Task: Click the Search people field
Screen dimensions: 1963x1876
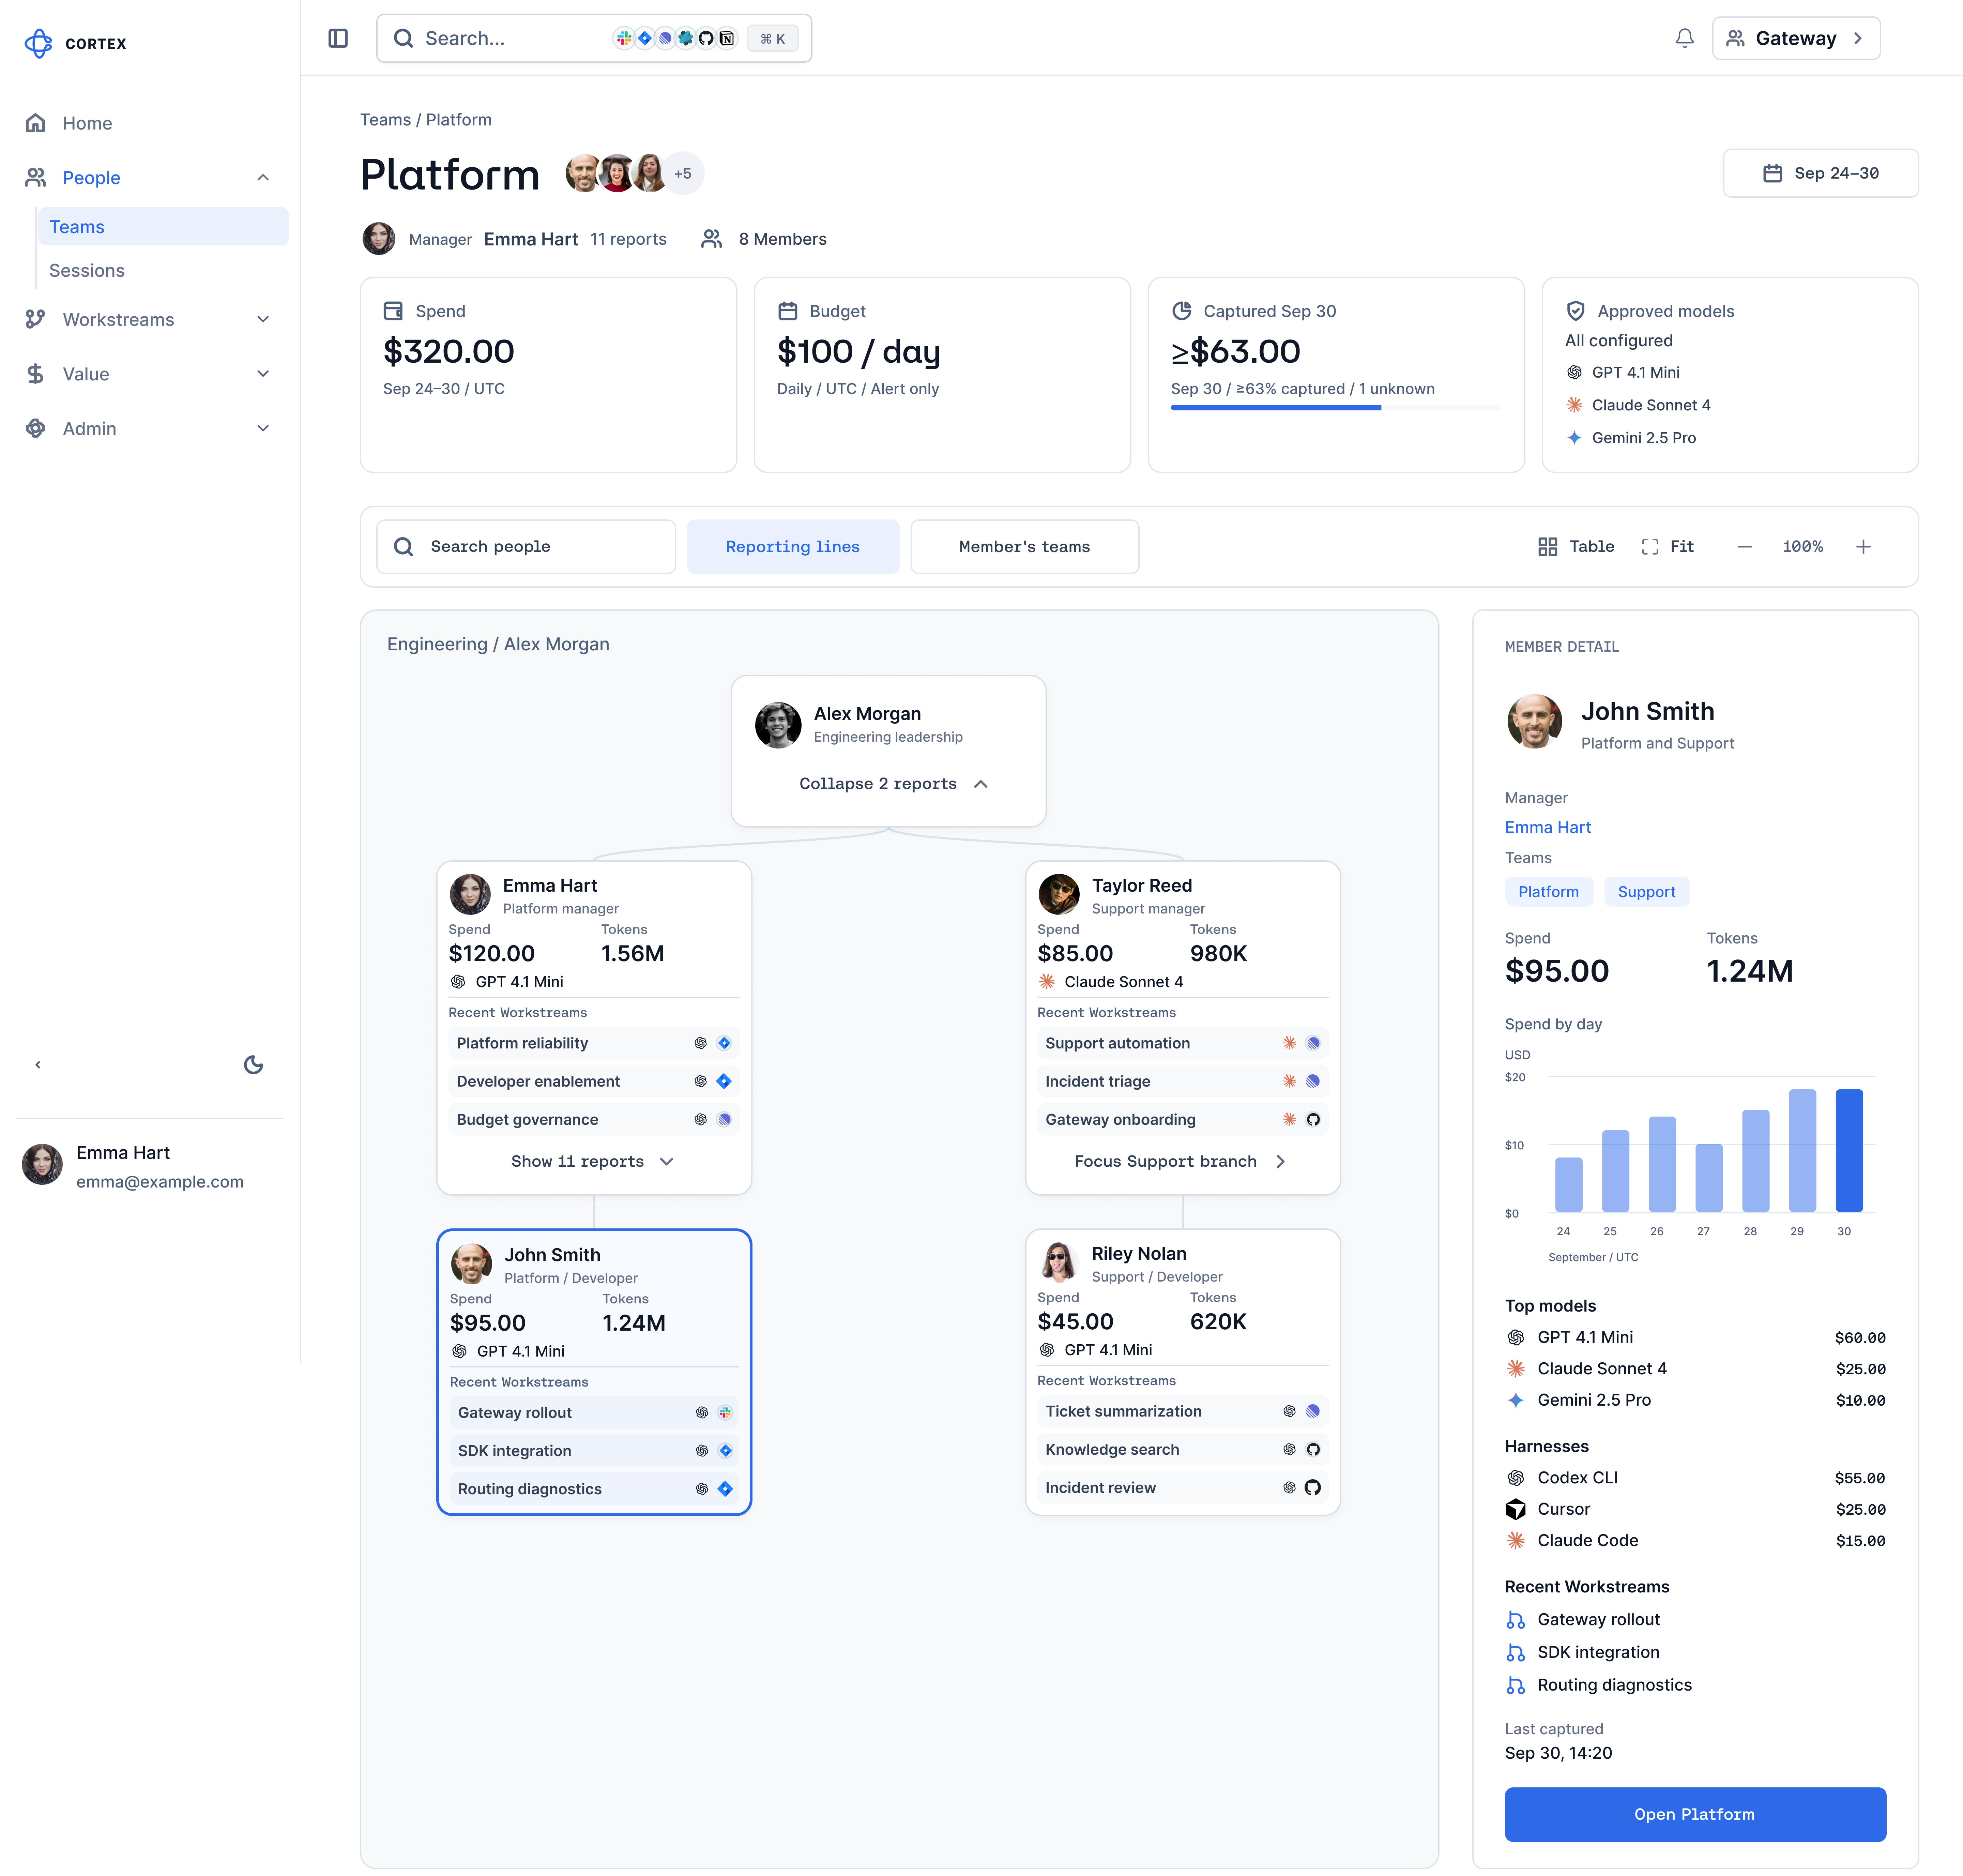Action: coord(526,547)
